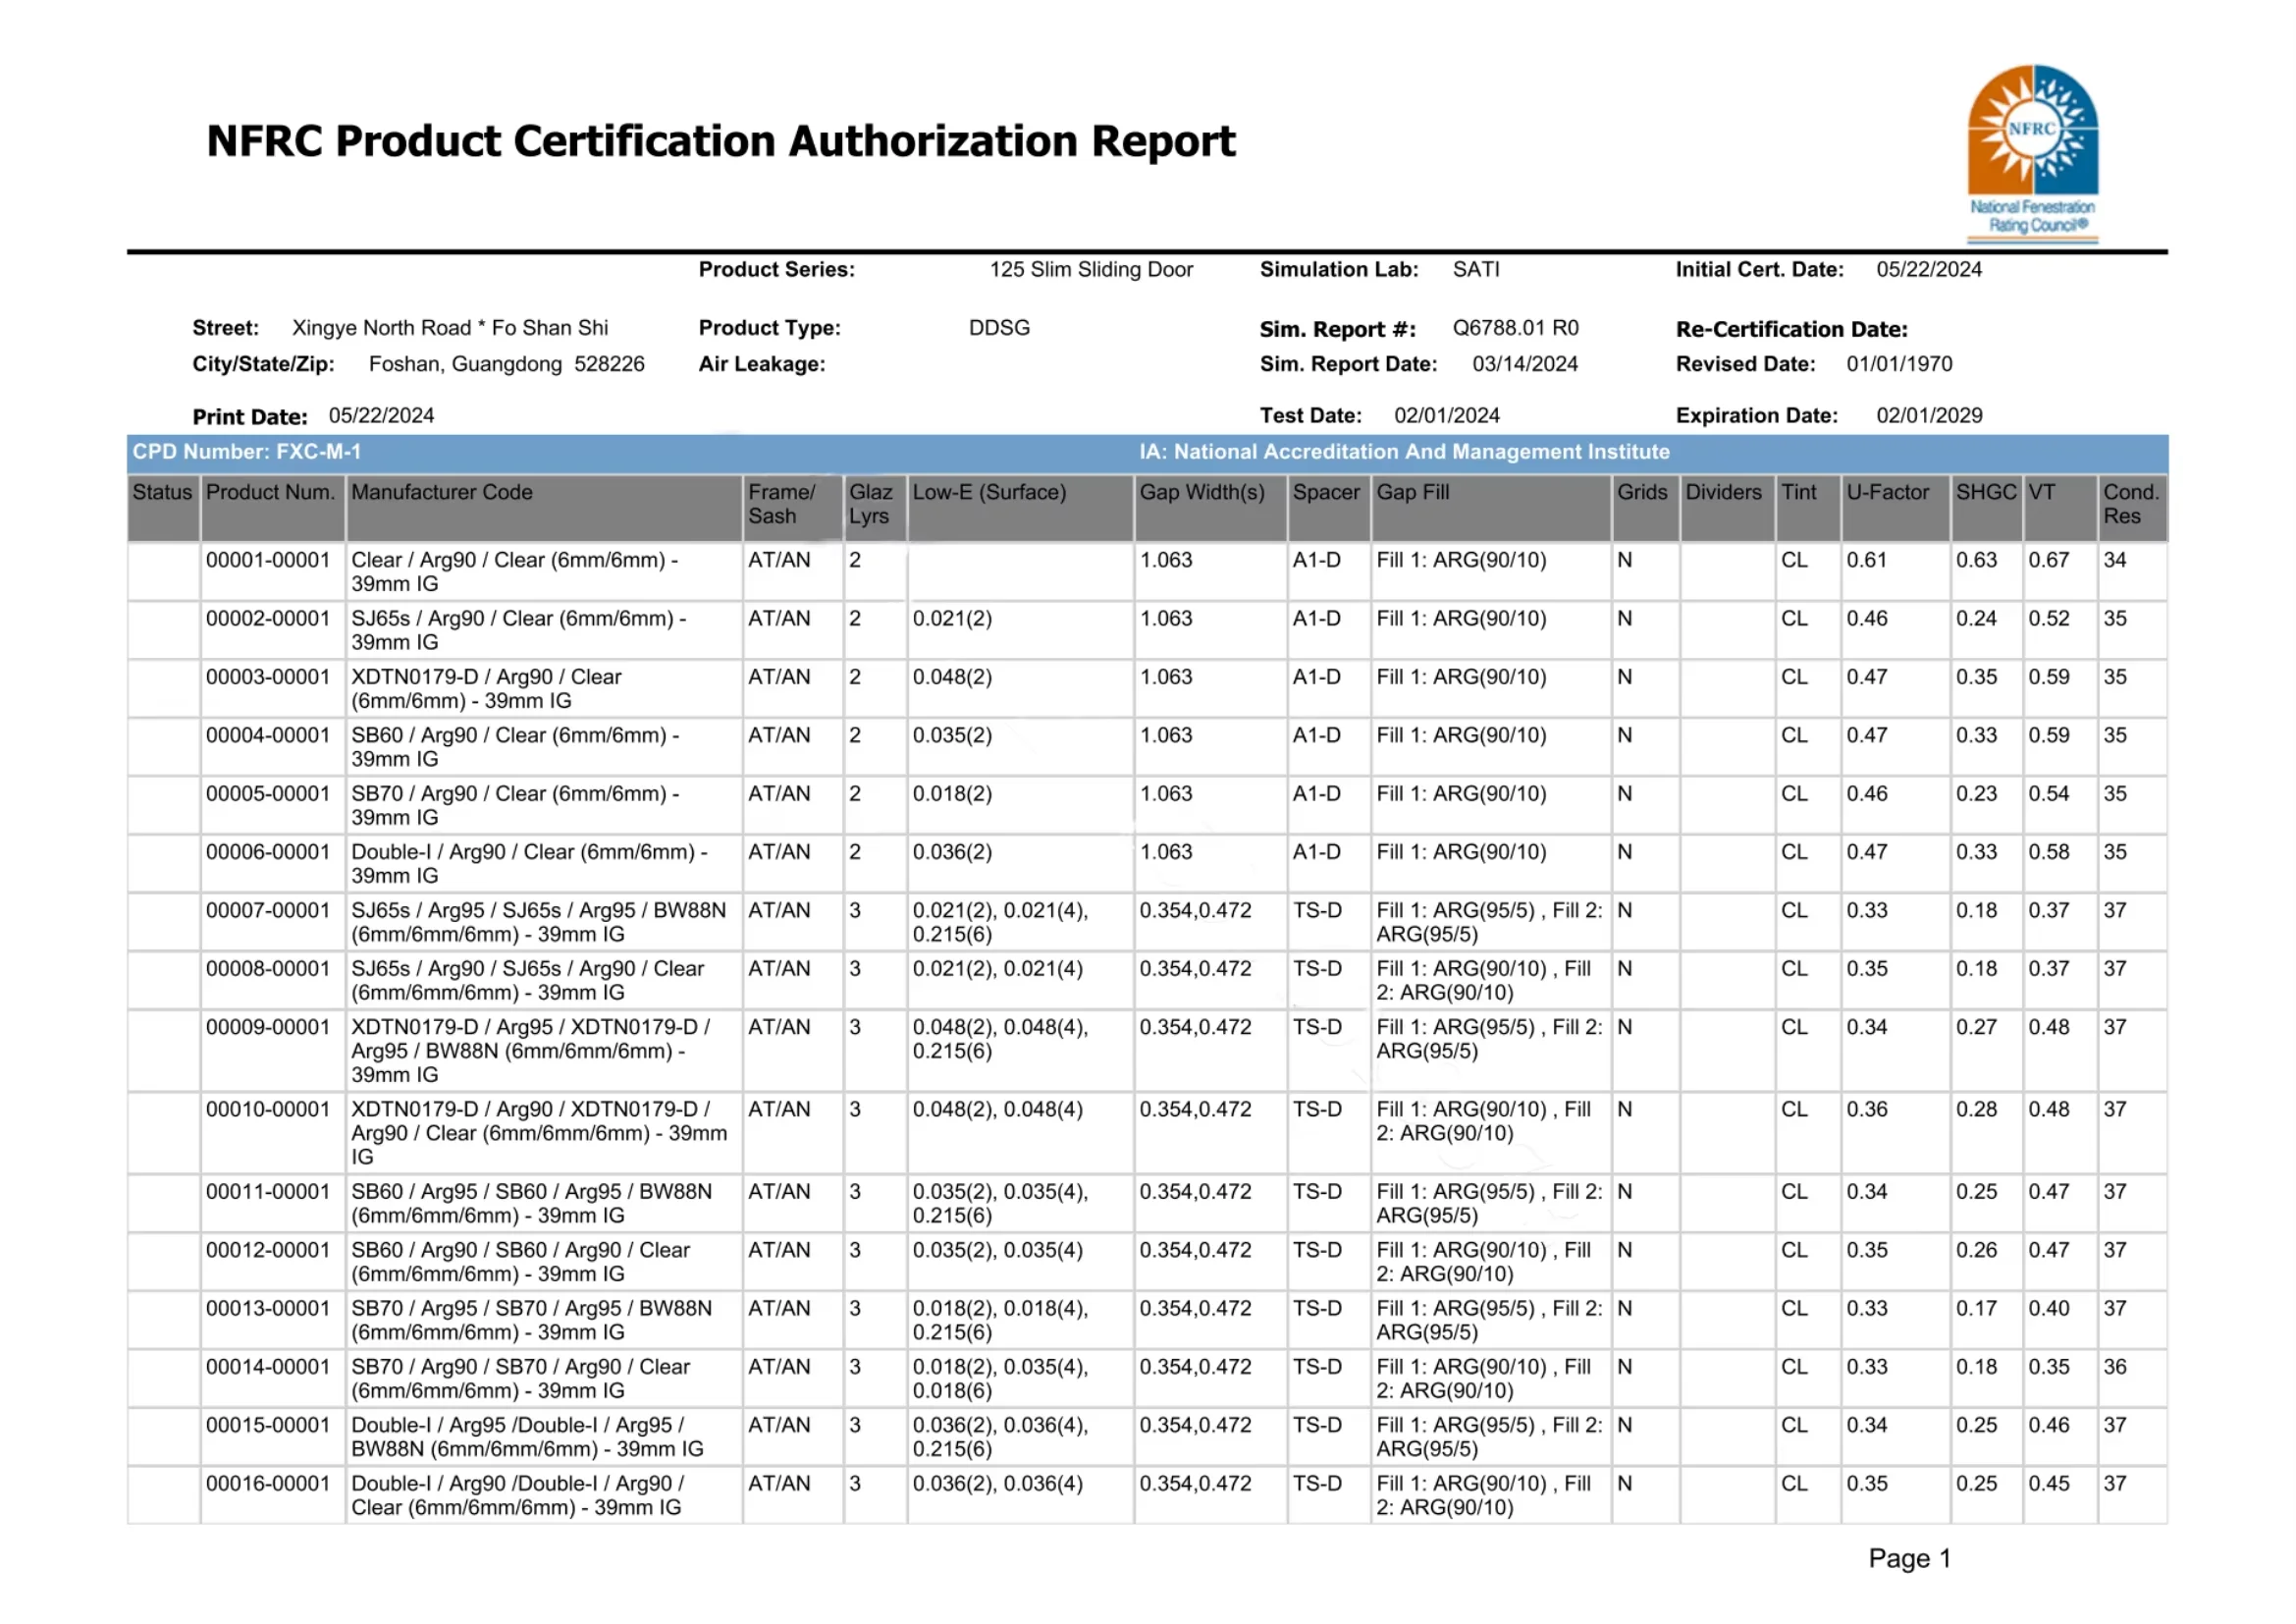This screenshot has height=1624, width=2296.
Task: Click the NFRC logo image
Action: pos(2032,153)
